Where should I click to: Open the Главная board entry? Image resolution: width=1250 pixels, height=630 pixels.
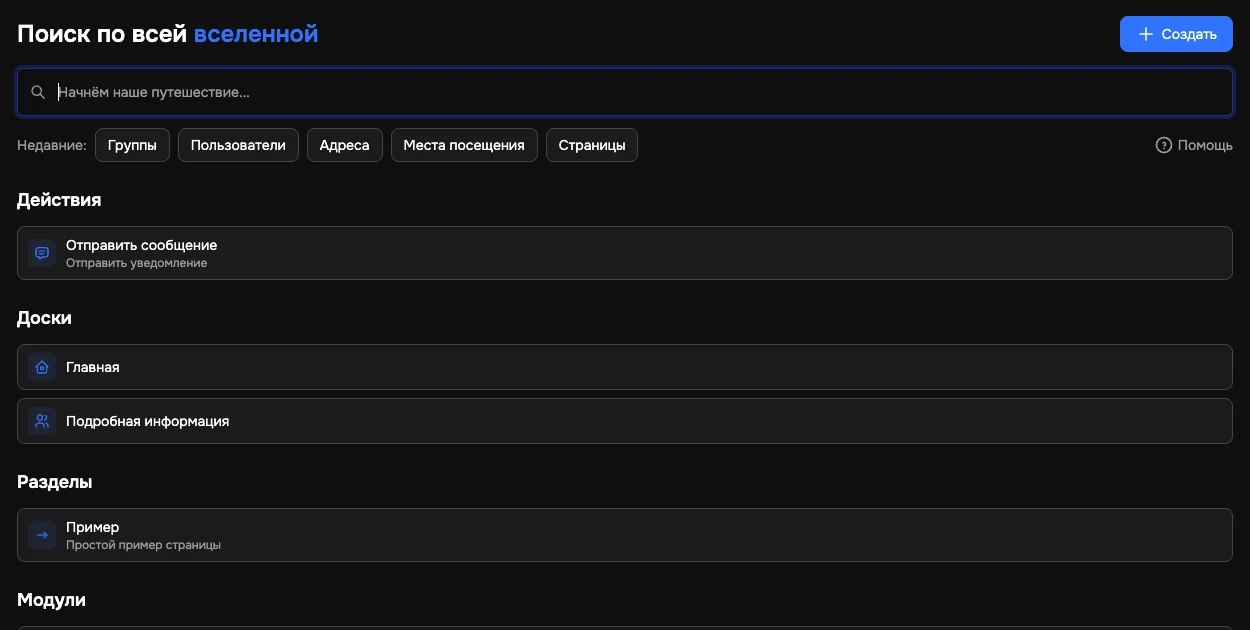point(625,367)
